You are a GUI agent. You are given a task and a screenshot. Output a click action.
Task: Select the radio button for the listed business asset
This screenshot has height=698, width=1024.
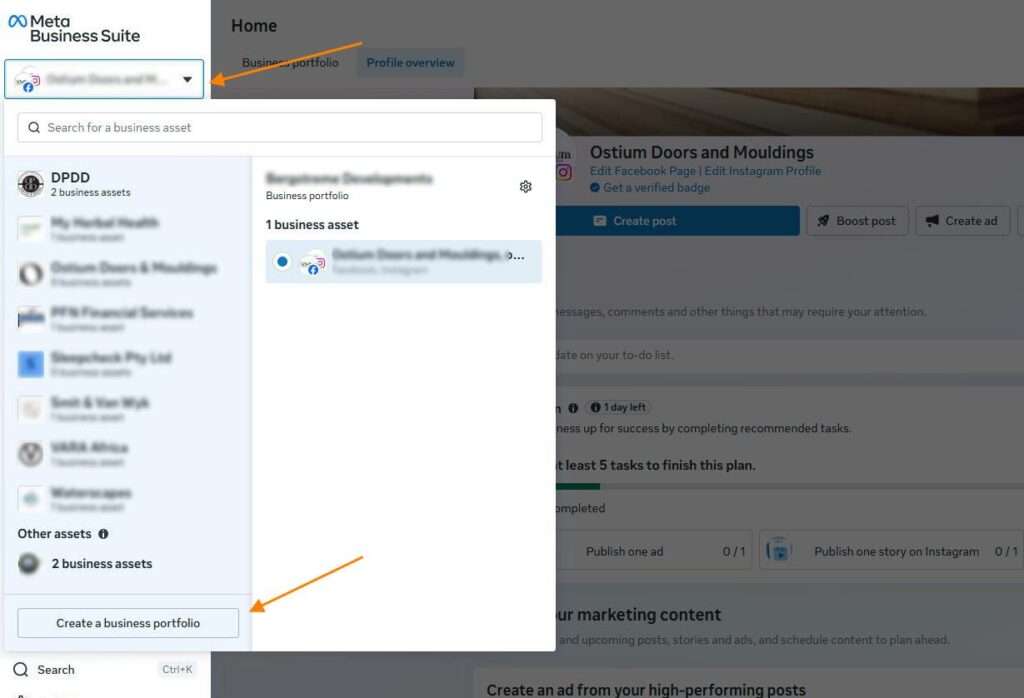[x=282, y=262]
